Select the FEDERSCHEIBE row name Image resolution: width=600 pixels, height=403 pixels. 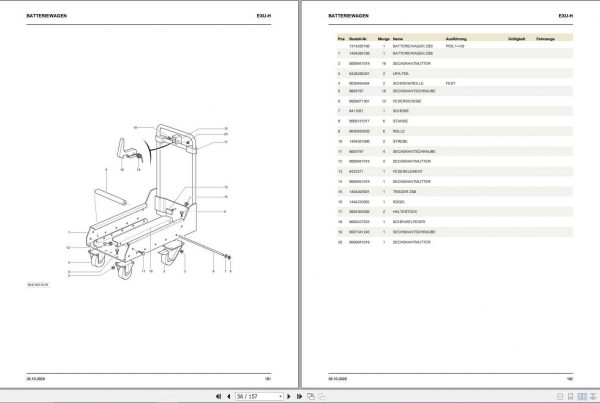407,101
